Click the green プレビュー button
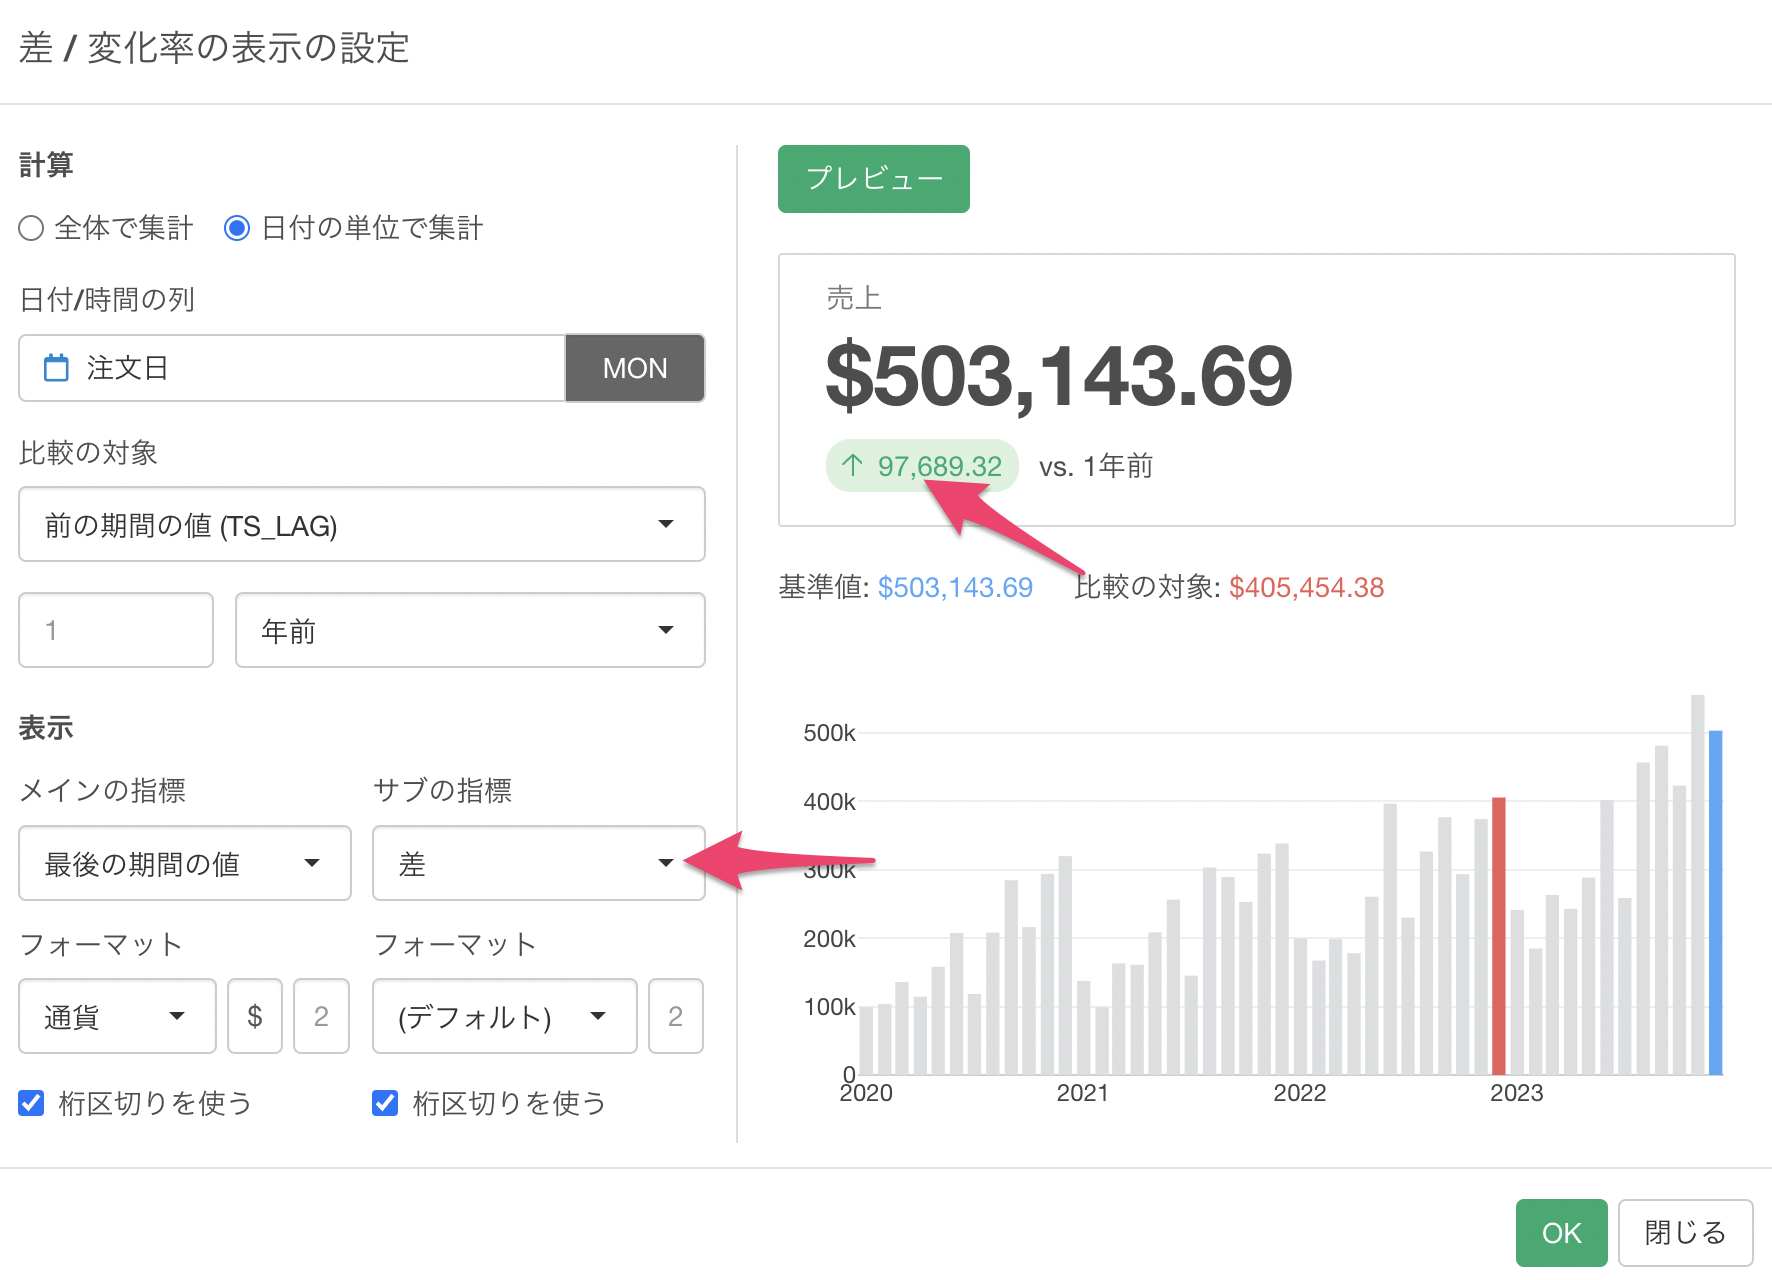 (873, 179)
